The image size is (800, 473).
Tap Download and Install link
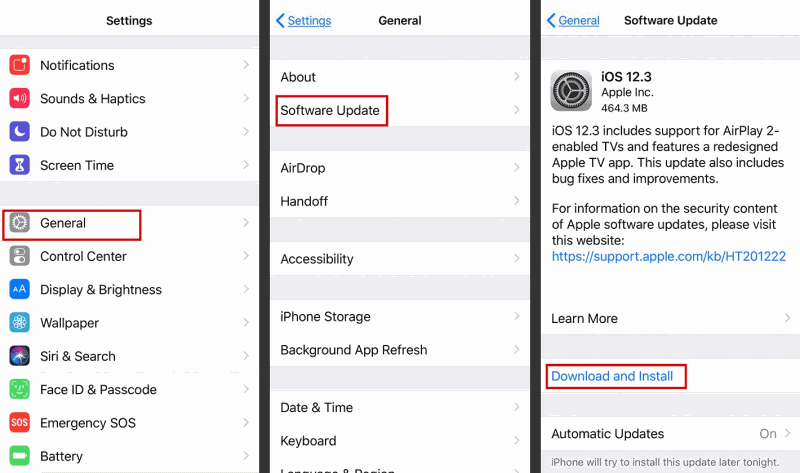point(612,376)
